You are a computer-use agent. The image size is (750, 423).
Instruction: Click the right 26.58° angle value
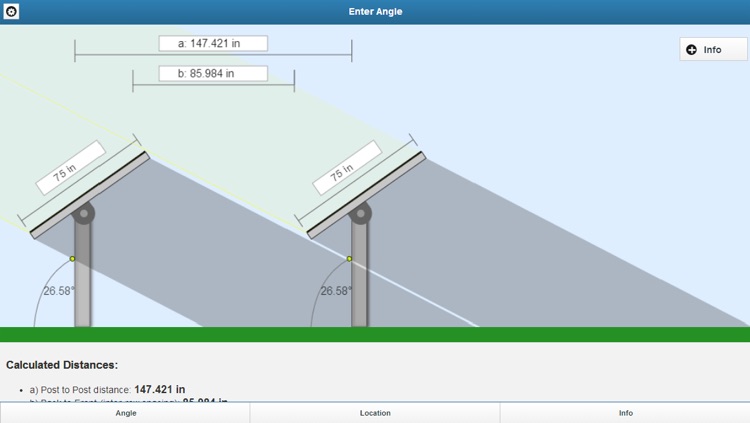point(336,291)
